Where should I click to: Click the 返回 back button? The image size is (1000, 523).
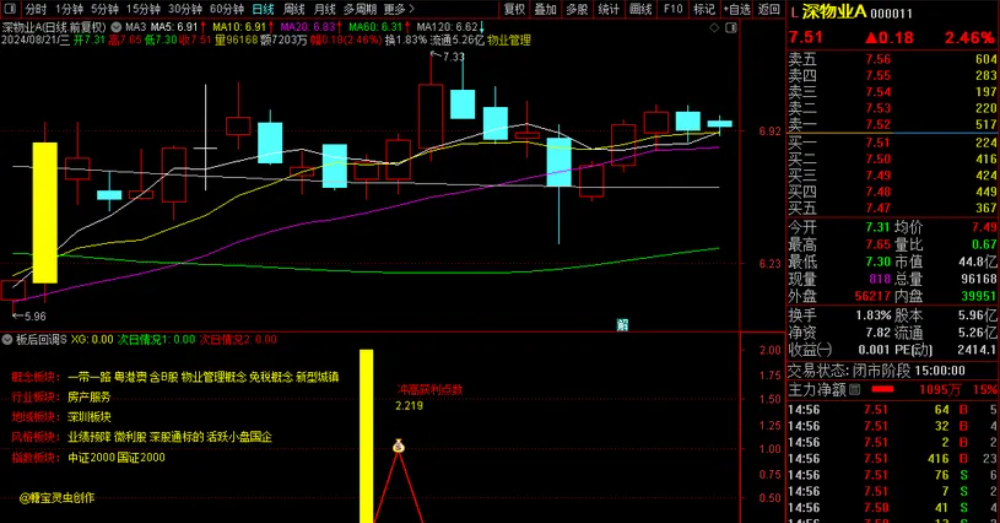[x=769, y=9]
